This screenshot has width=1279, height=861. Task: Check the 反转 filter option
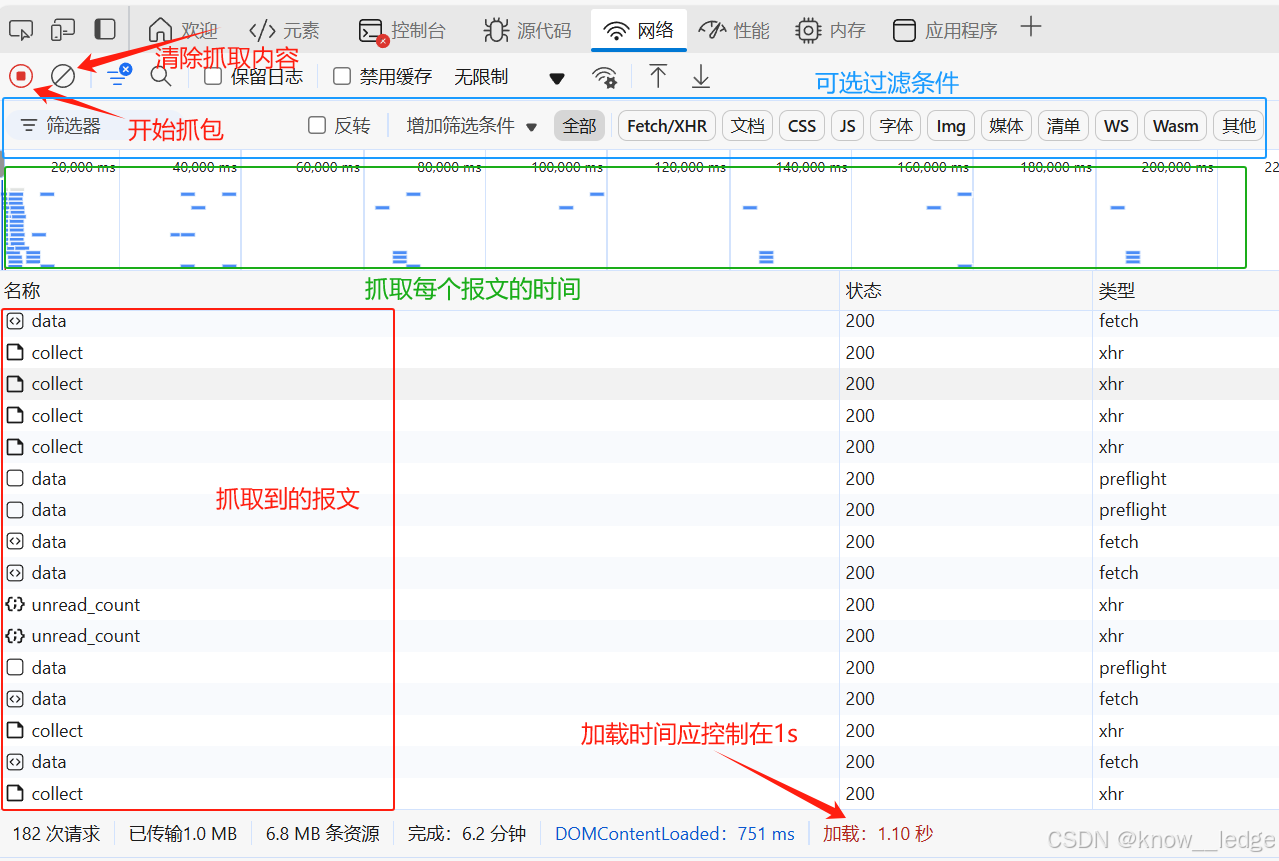click(317, 125)
